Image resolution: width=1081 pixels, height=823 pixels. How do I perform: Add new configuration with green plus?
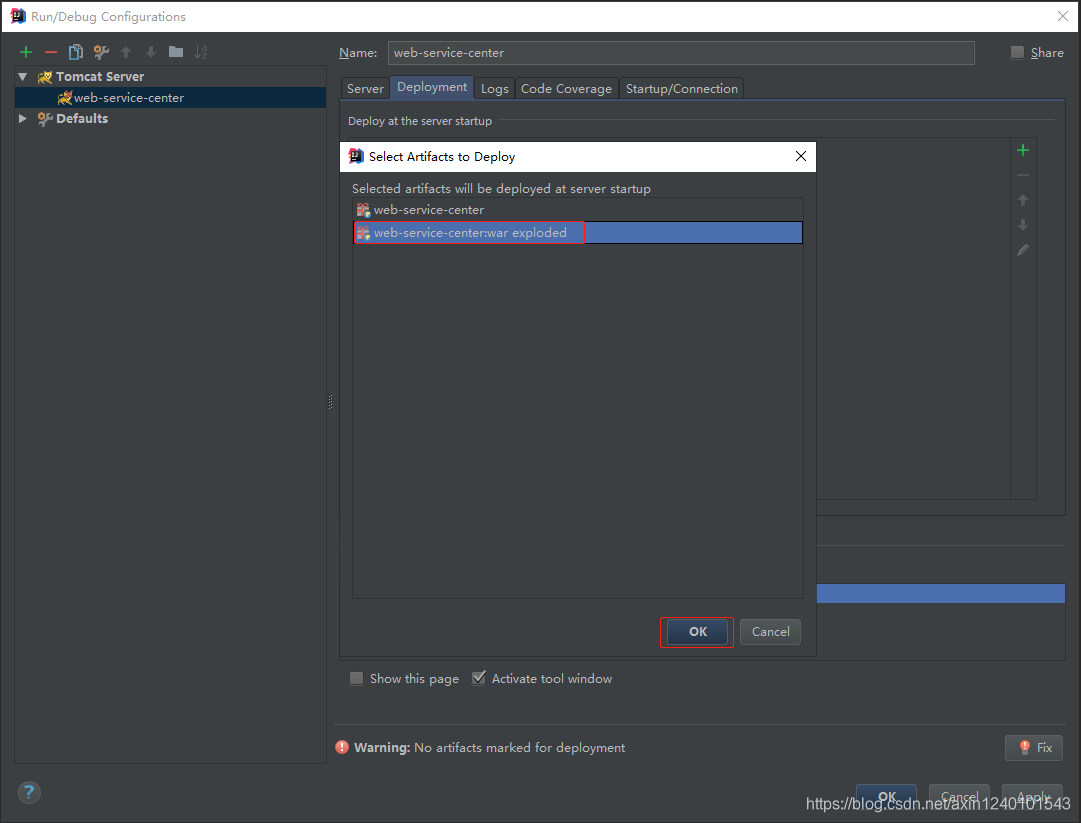tap(26, 52)
